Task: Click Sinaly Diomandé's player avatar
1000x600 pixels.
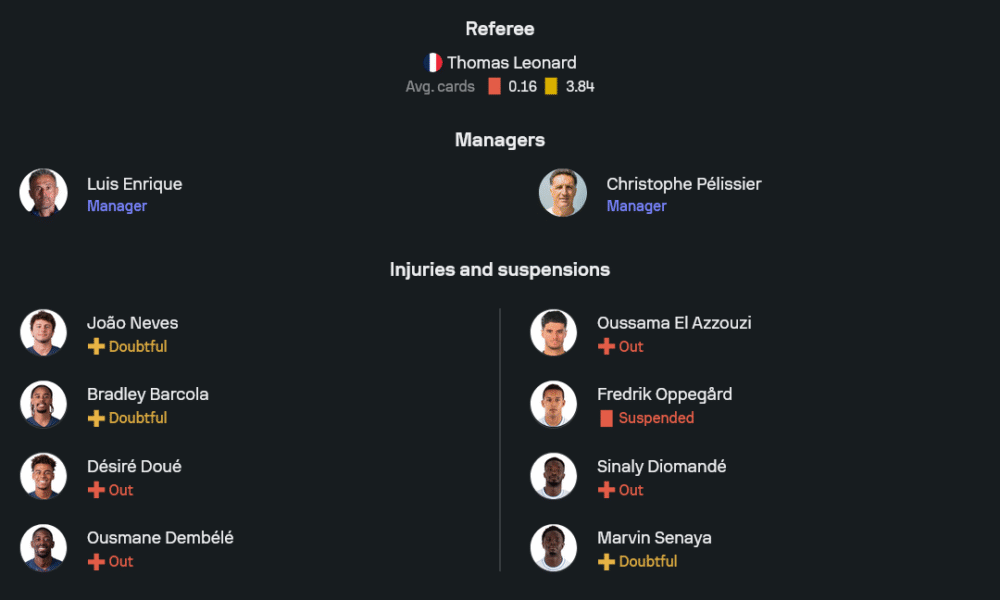Action: click(554, 477)
